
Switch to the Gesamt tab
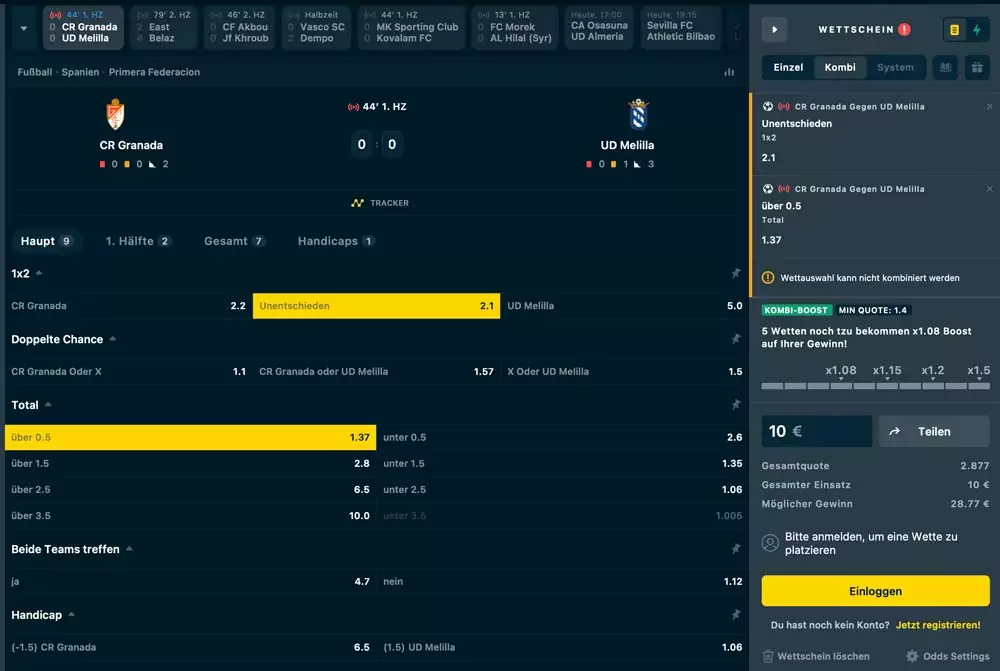coord(234,241)
